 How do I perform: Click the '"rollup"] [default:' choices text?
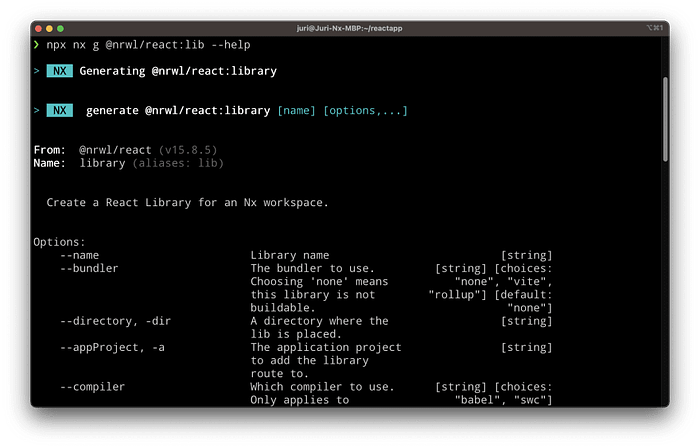[x=490, y=295]
